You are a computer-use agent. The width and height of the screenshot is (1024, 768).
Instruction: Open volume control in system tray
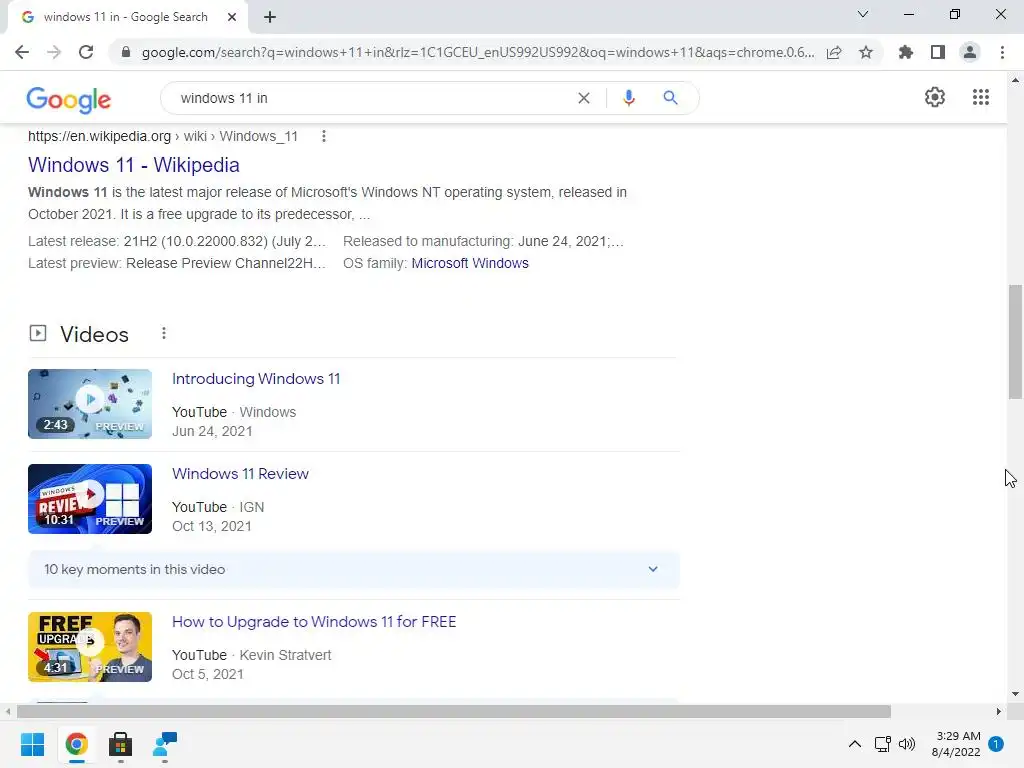[x=906, y=744]
